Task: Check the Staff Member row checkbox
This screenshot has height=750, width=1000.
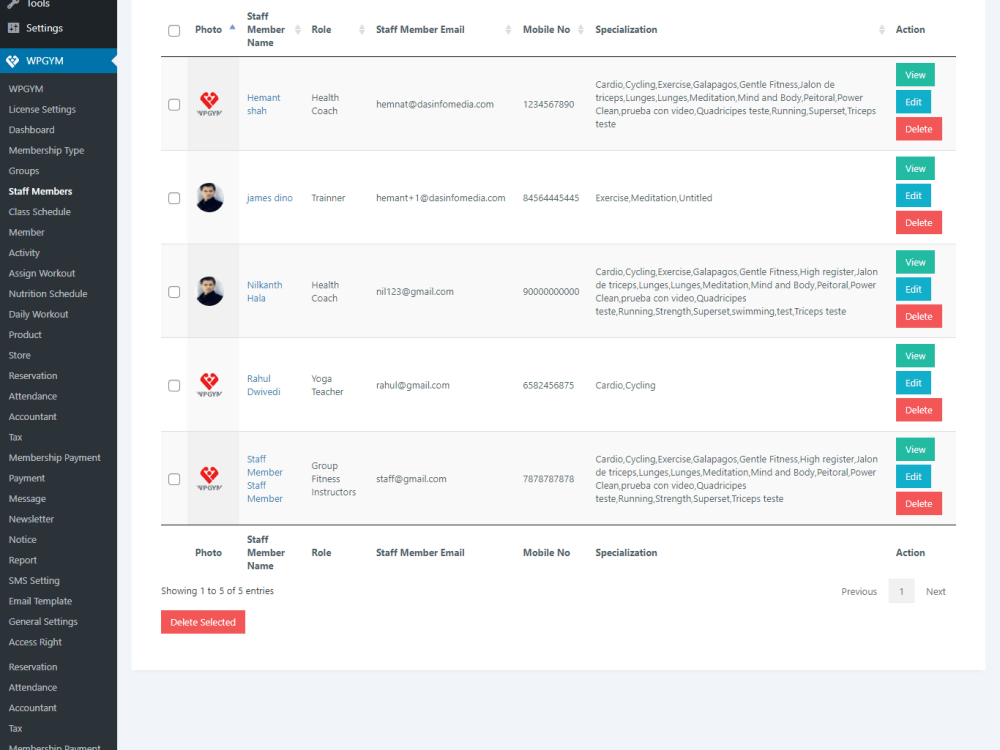Action: [174, 480]
